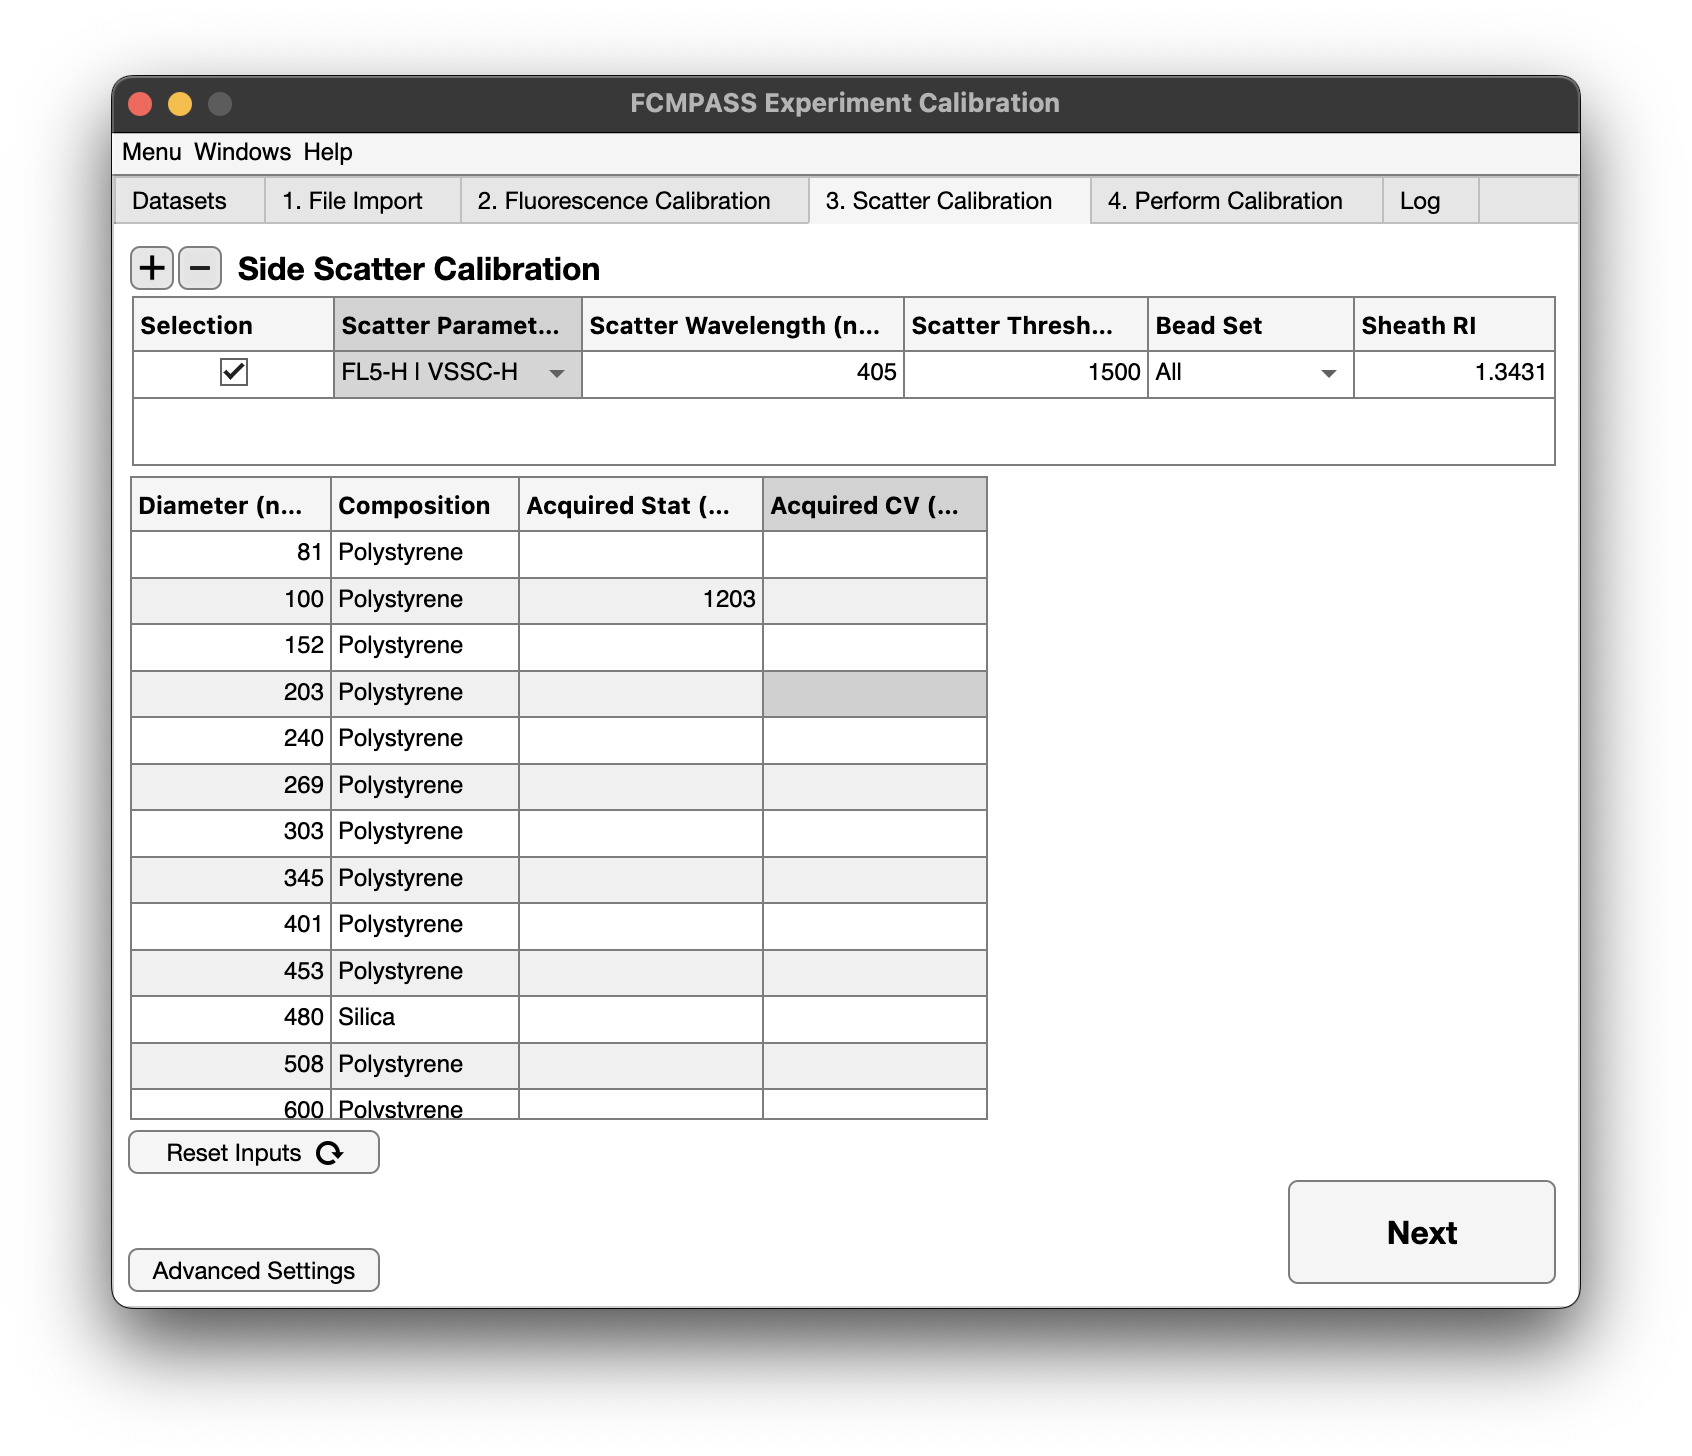The height and width of the screenshot is (1456, 1692).
Task: Click the Composition column header
Action: pyautogui.click(x=424, y=505)
